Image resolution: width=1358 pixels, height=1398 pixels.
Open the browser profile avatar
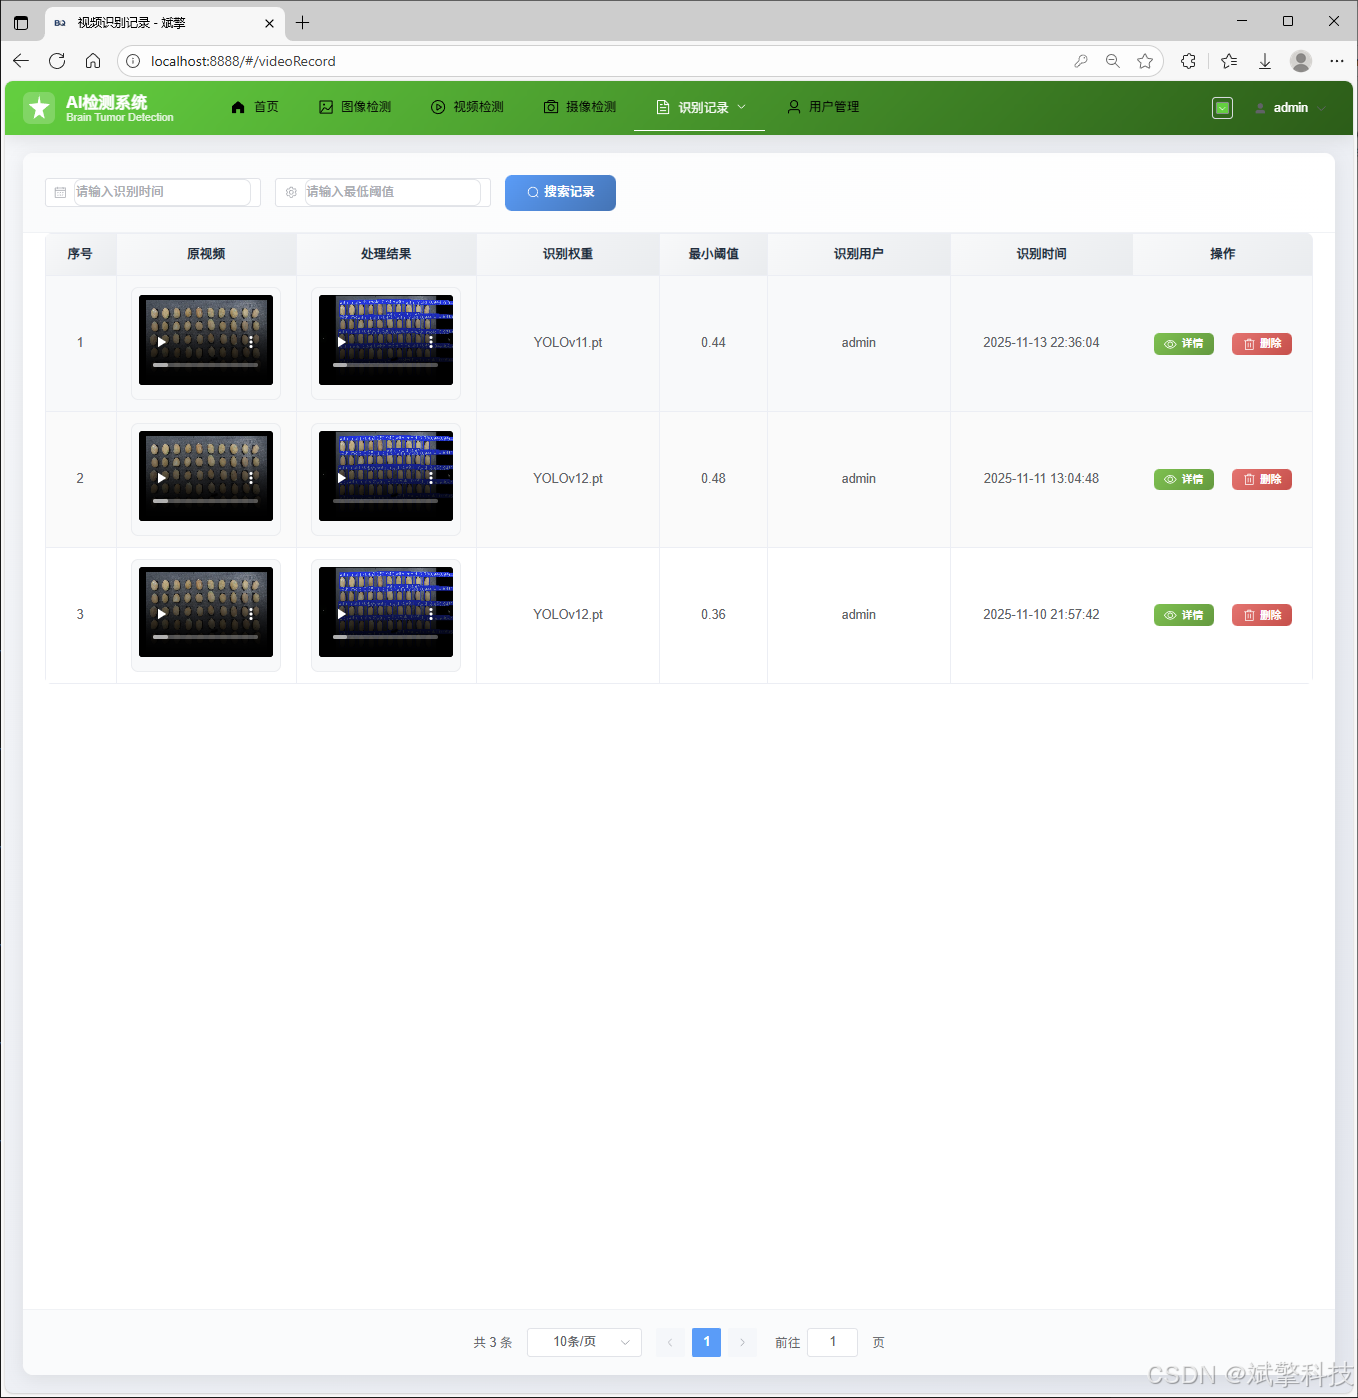[1301, 61]
